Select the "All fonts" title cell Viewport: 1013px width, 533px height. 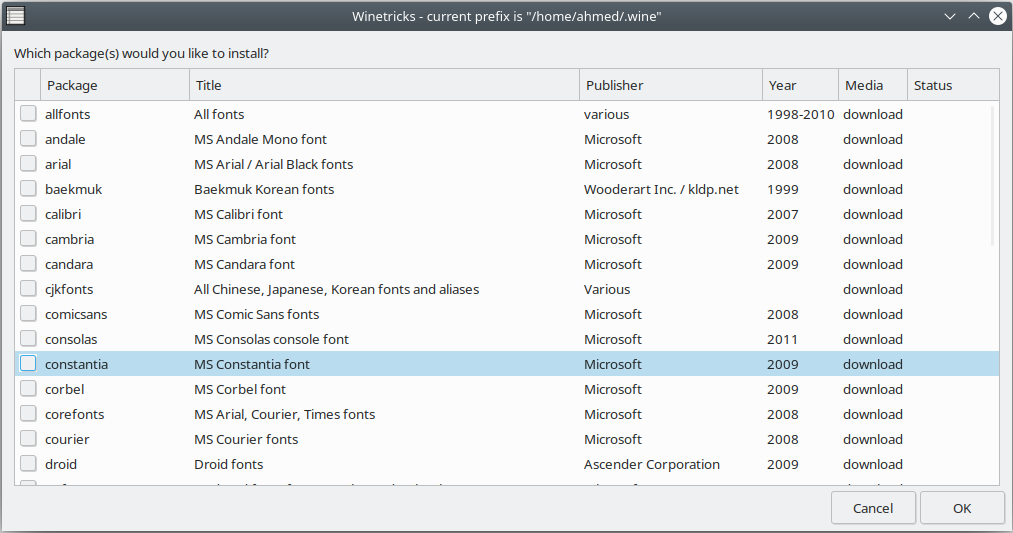[219, 114]
